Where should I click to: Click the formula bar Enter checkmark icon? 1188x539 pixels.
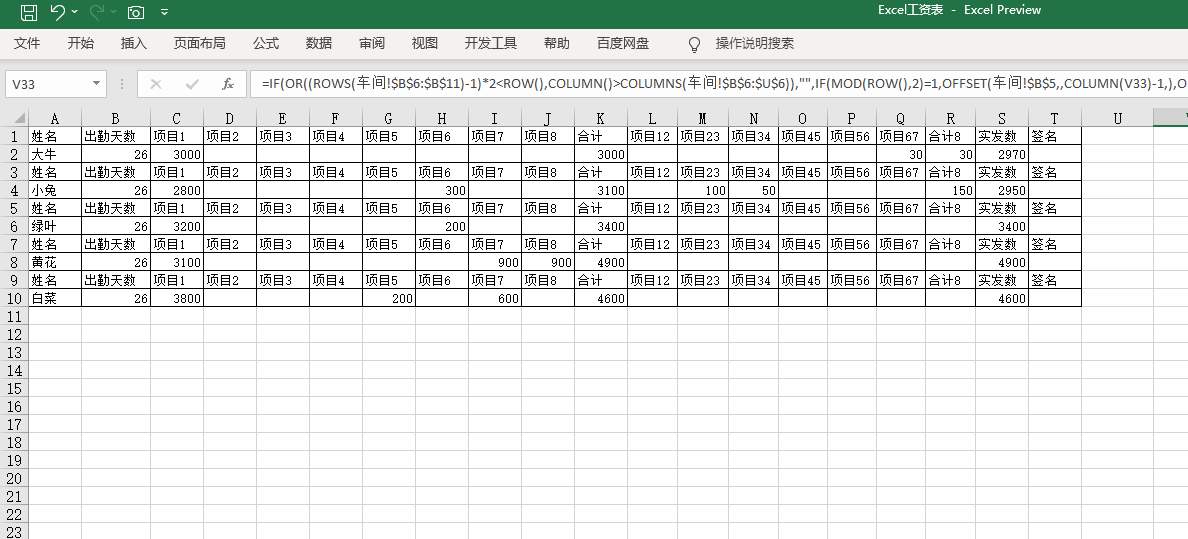tap(192, 84)
